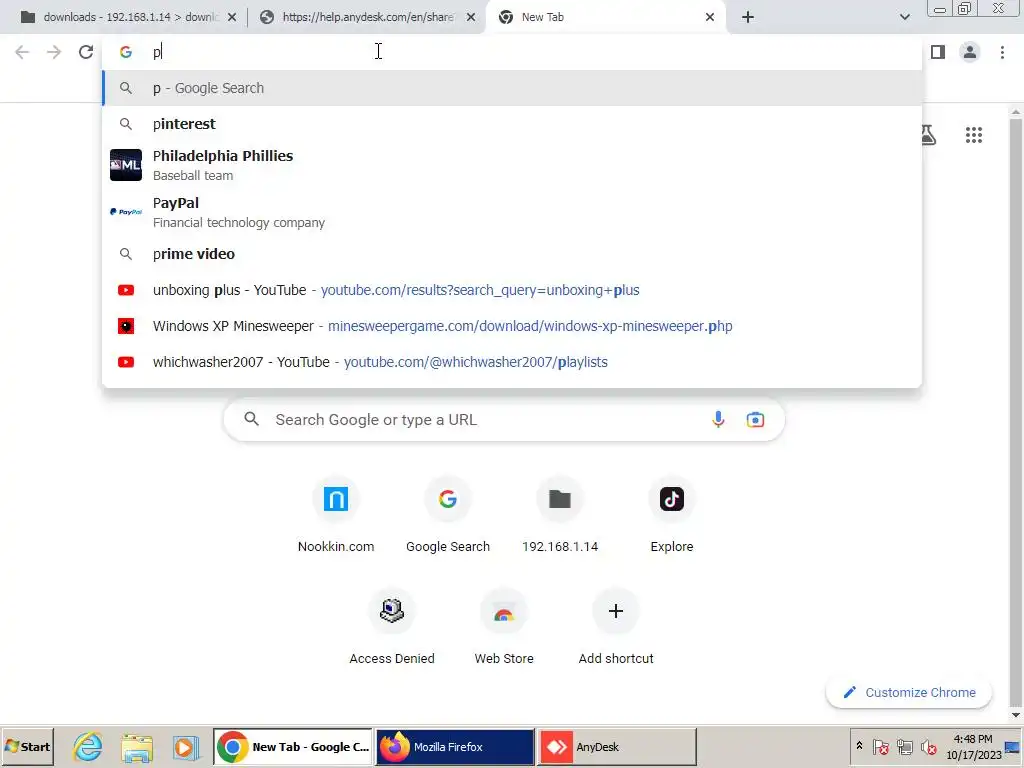This screenshot has width=1024, height=768.
Task: Click the page vertical scrollbar
Action: point(1015,413)
